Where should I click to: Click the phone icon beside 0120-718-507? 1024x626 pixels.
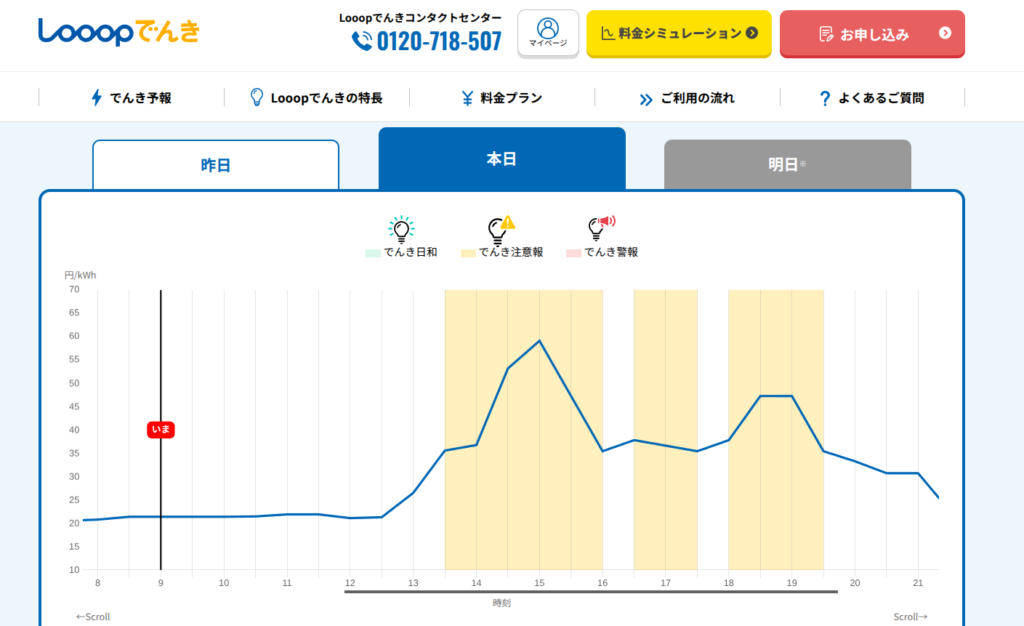(x=362, y=41)
